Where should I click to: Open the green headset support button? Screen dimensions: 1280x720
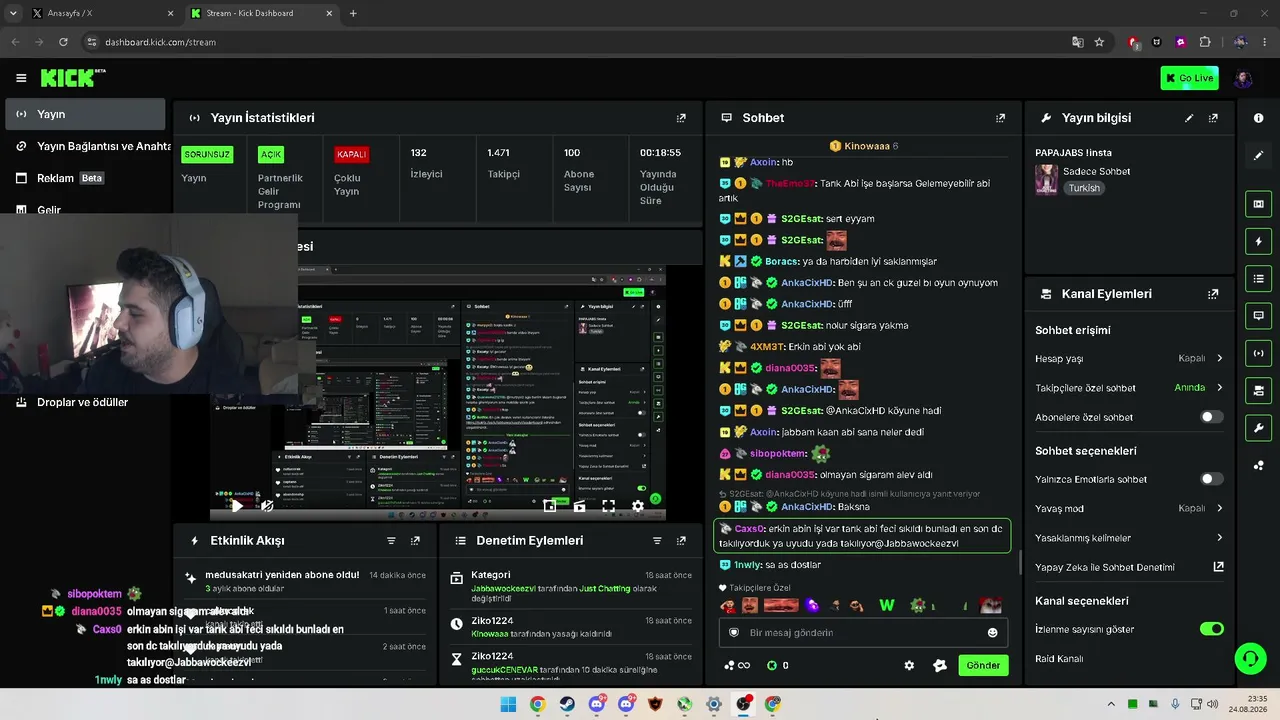[x=1250, y=658]
